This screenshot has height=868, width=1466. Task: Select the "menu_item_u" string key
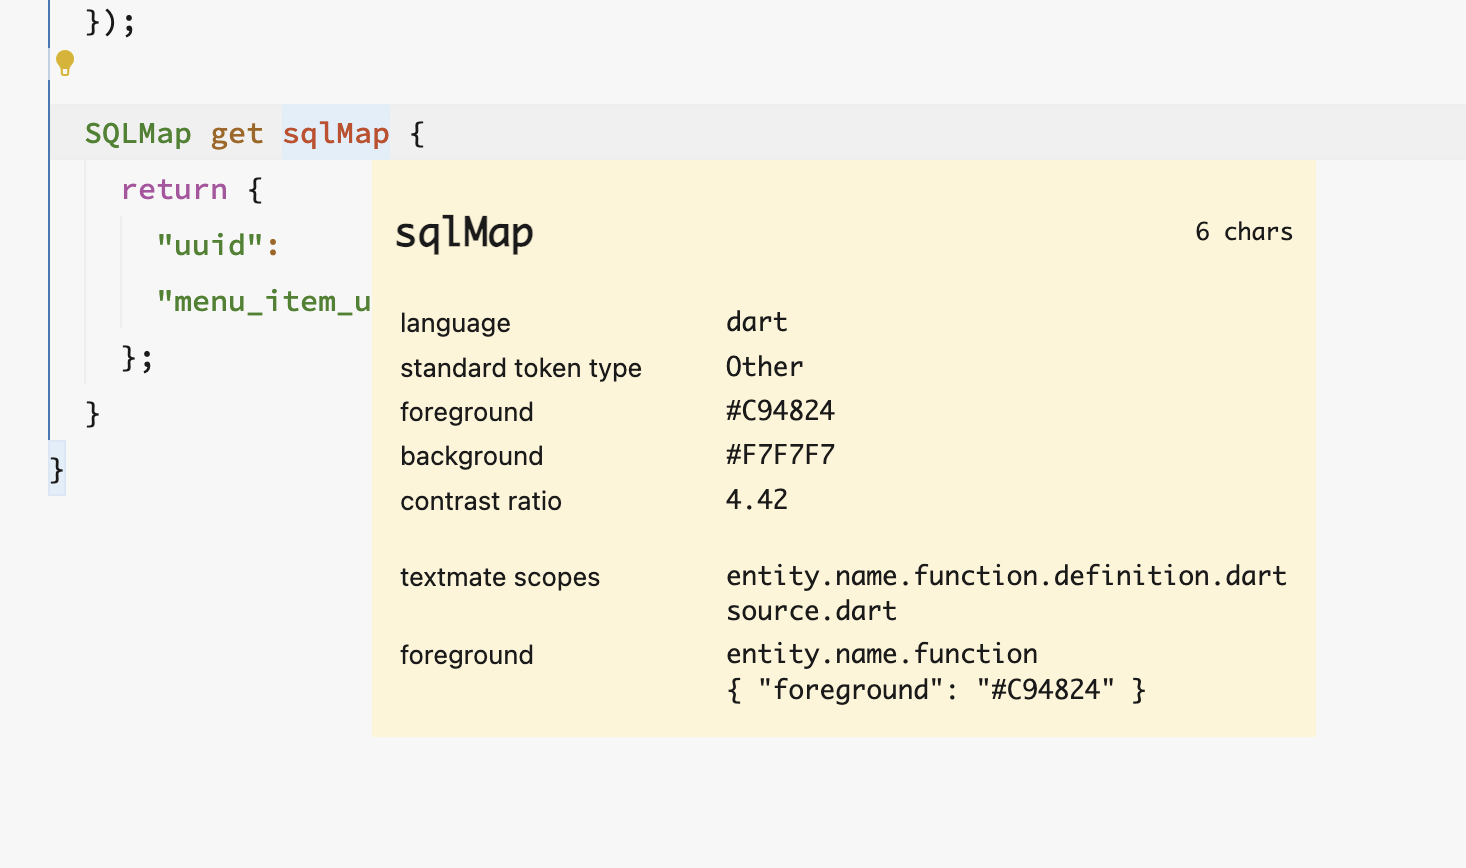click(x=264, y=301)
